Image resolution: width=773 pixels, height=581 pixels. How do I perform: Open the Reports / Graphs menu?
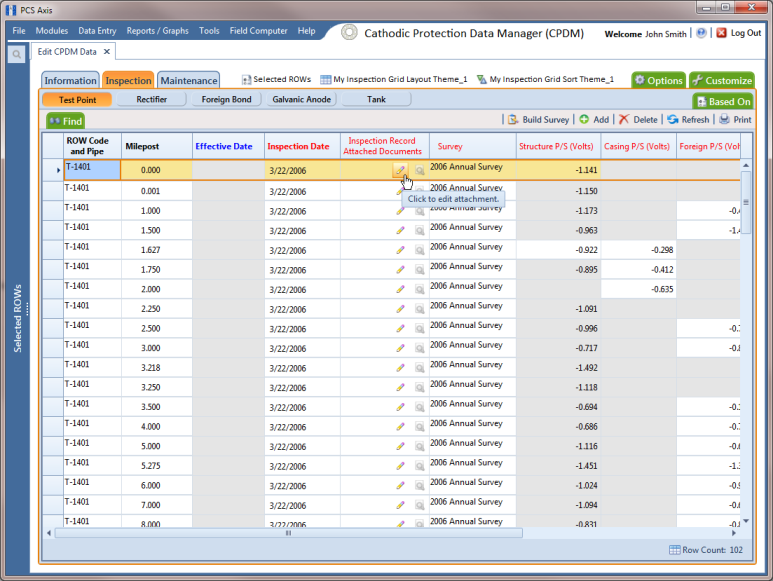coord(157,31)
